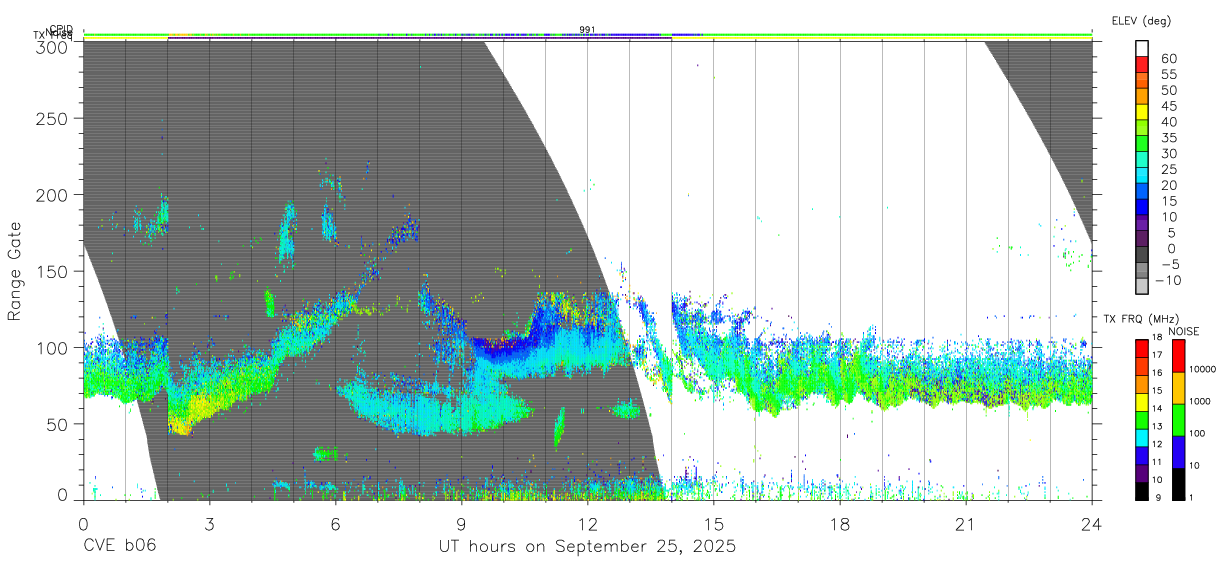The image size is (1228, 567).
Task: Click the '60' label on ELEV scale
Action: point(1167,58)
